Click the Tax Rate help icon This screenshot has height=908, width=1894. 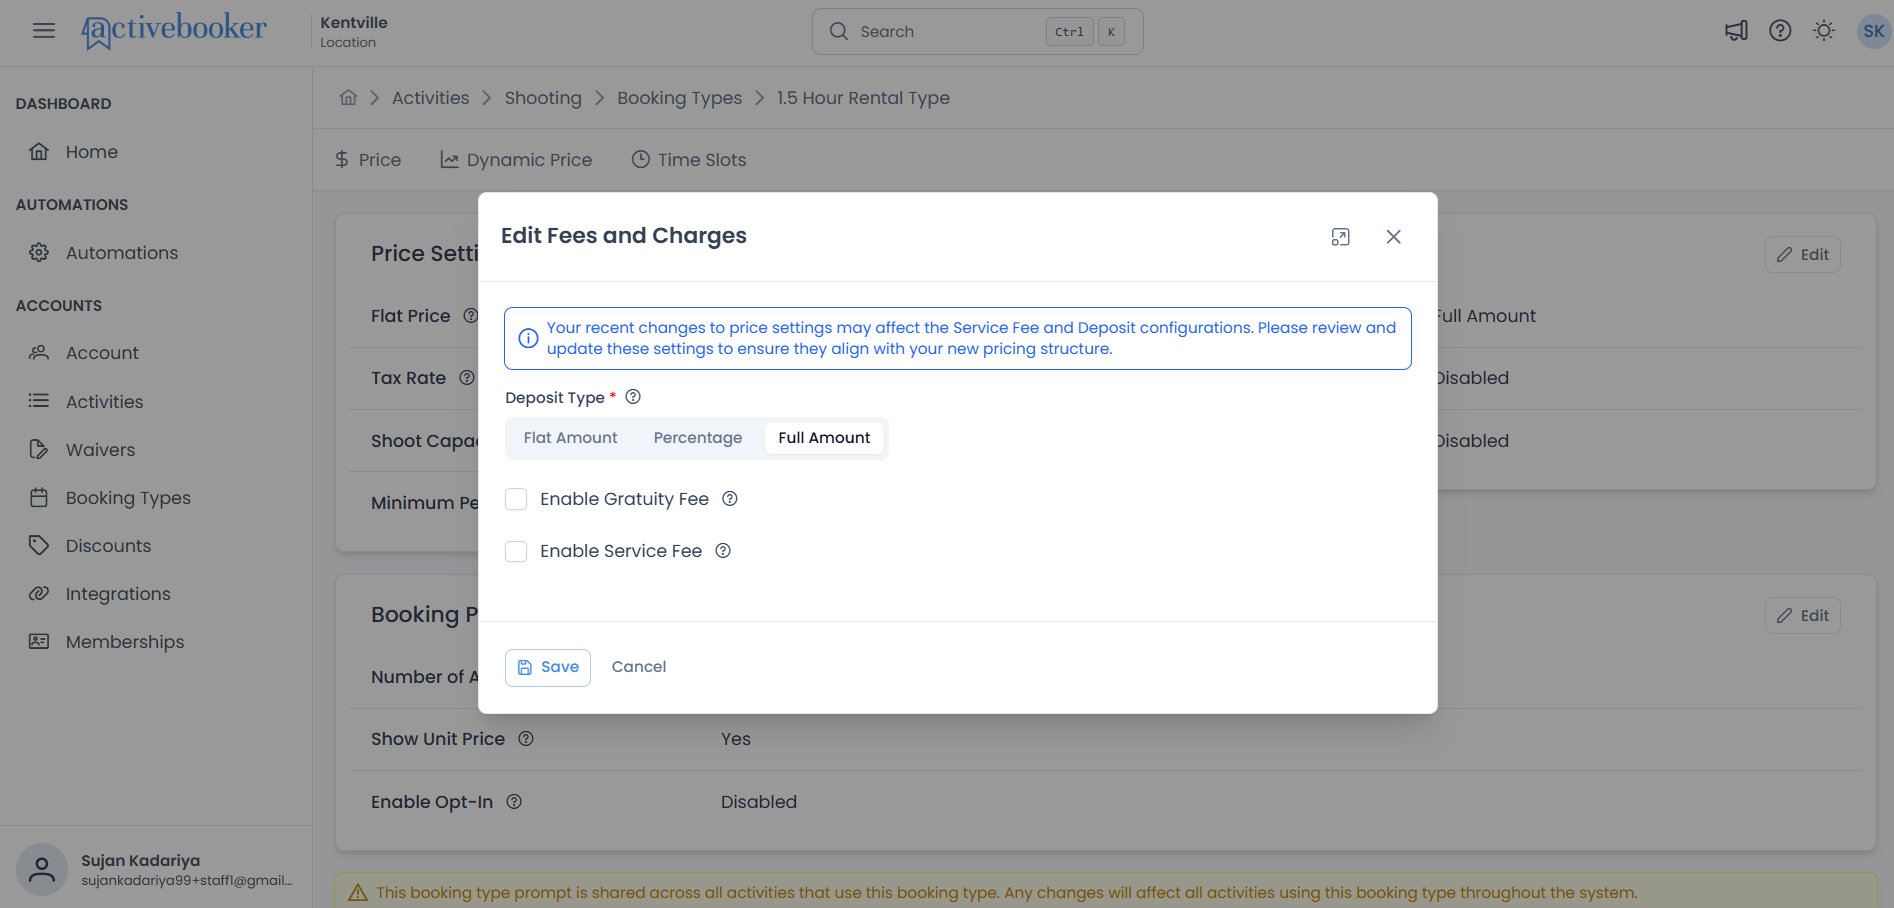(x=466, y=378)
